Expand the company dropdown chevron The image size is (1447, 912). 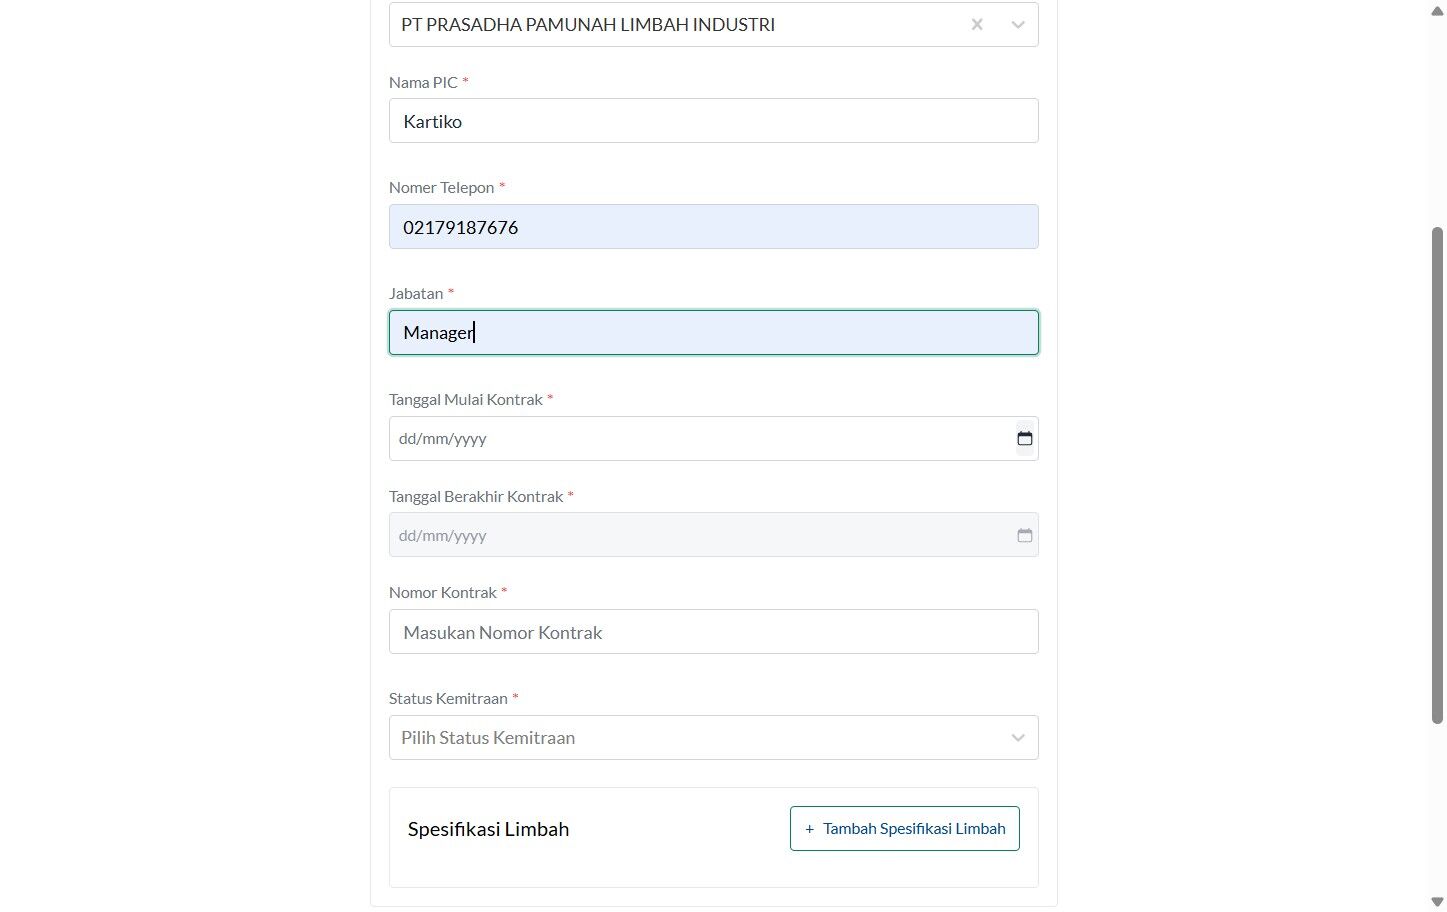1018,24
